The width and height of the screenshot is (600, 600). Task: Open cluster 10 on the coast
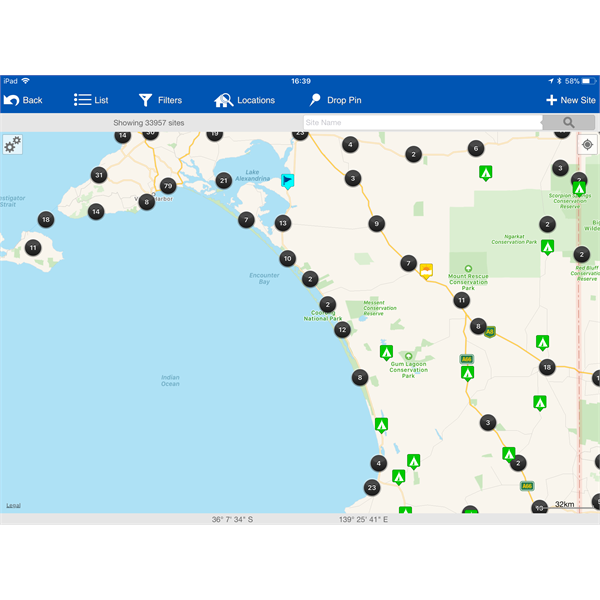287,259
